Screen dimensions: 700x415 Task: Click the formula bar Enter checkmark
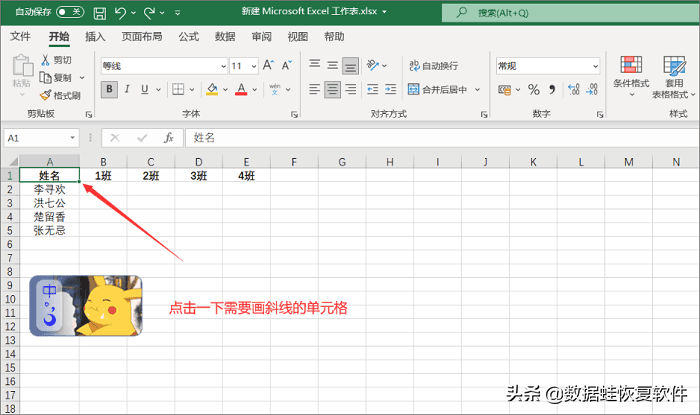pos(142,138)
